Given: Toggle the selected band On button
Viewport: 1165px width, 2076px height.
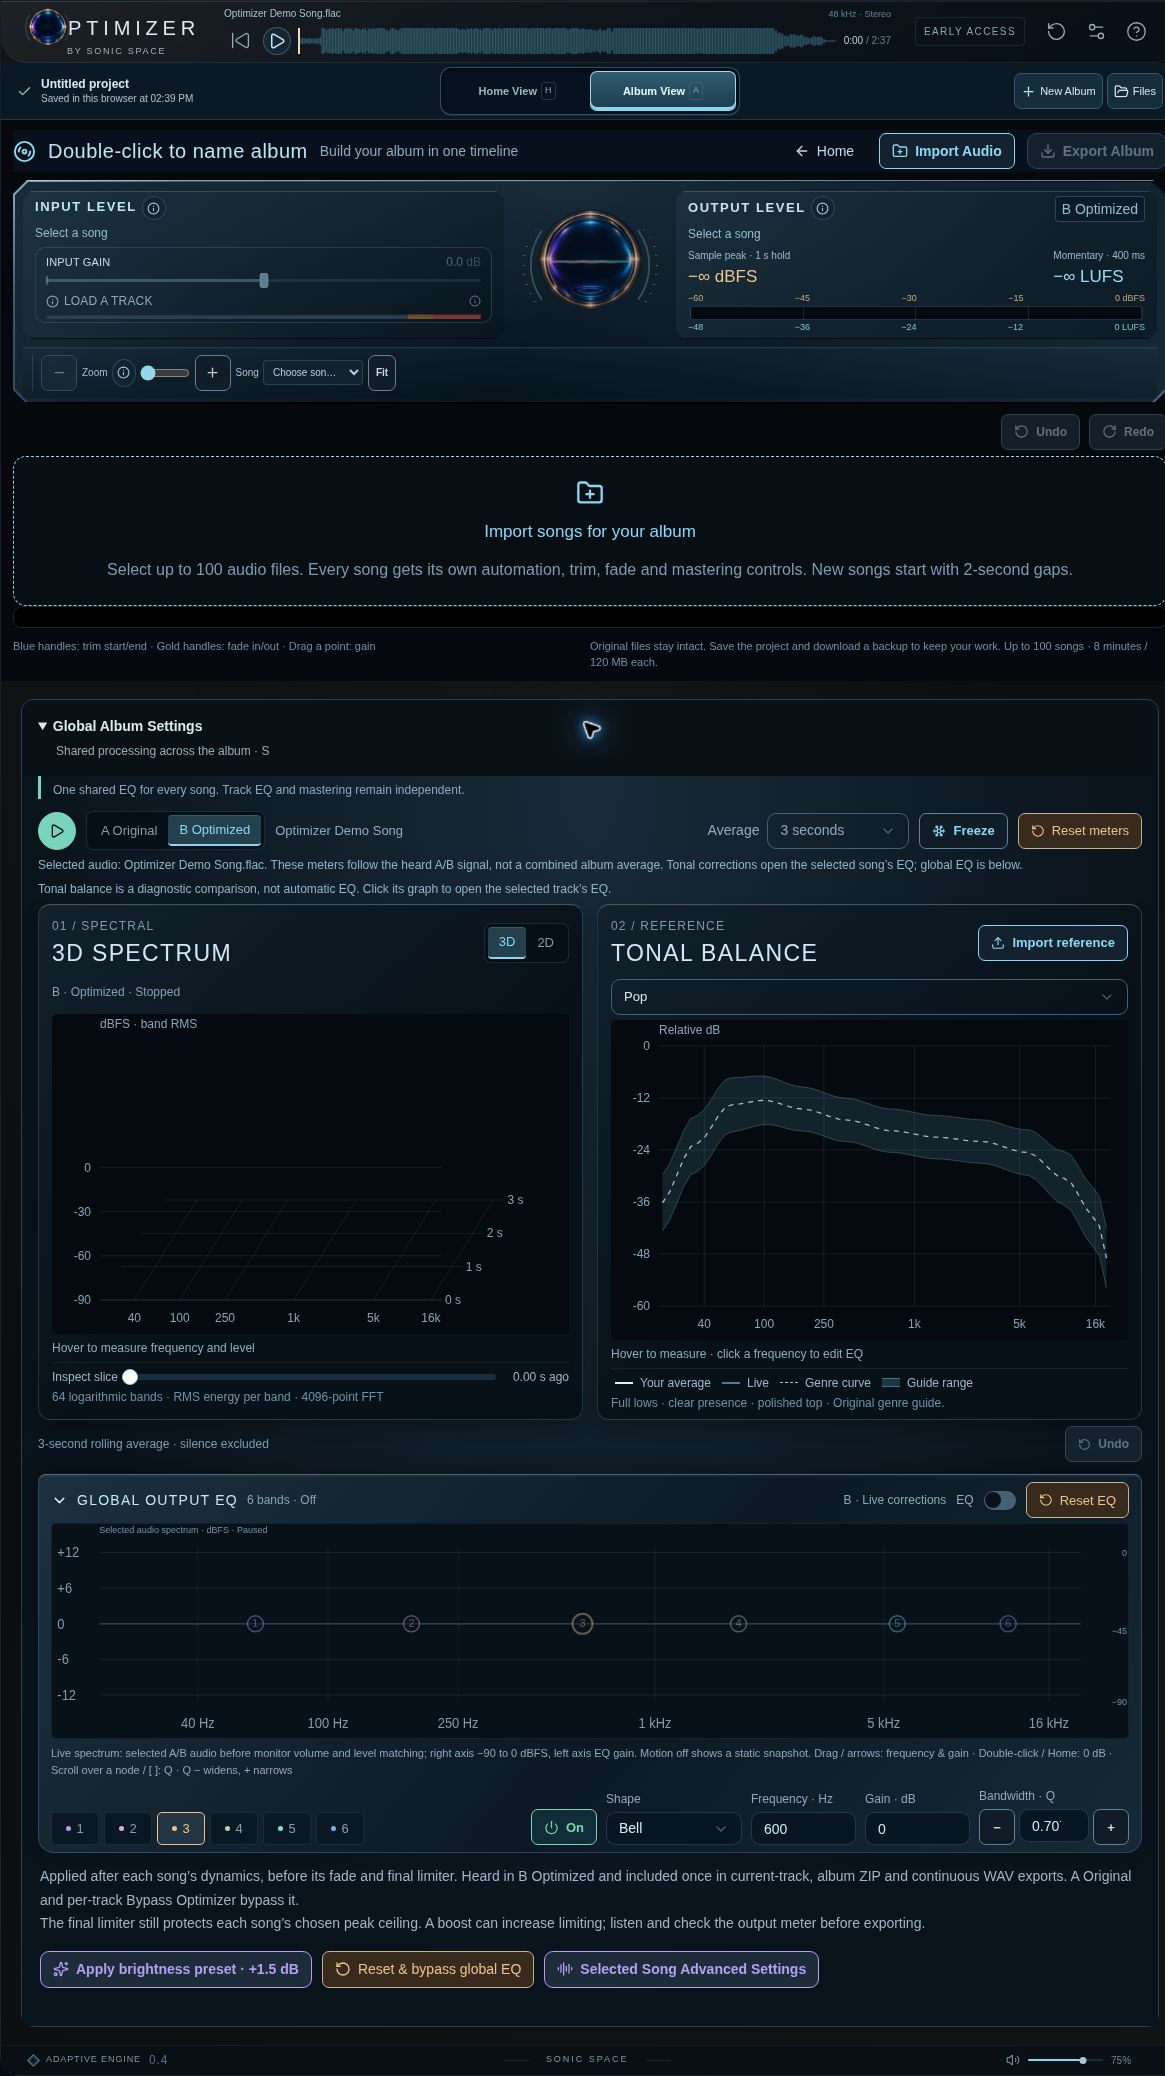Looking at the screenshot, I should pos(564,1828).
